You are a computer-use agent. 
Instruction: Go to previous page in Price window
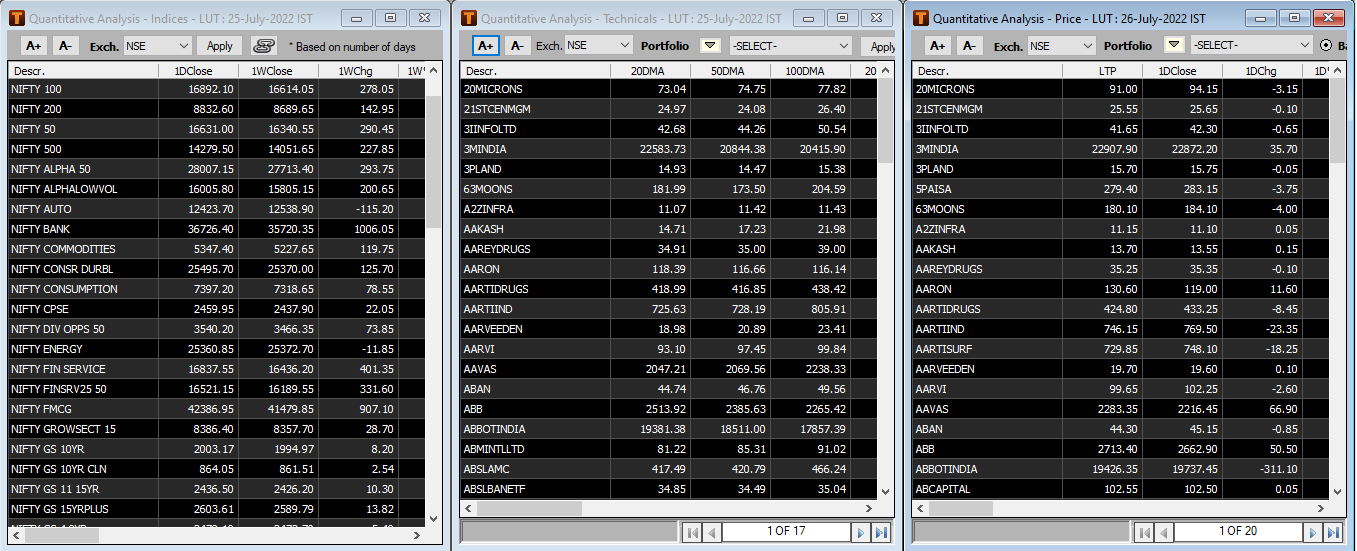click(x=1163, y=532)
